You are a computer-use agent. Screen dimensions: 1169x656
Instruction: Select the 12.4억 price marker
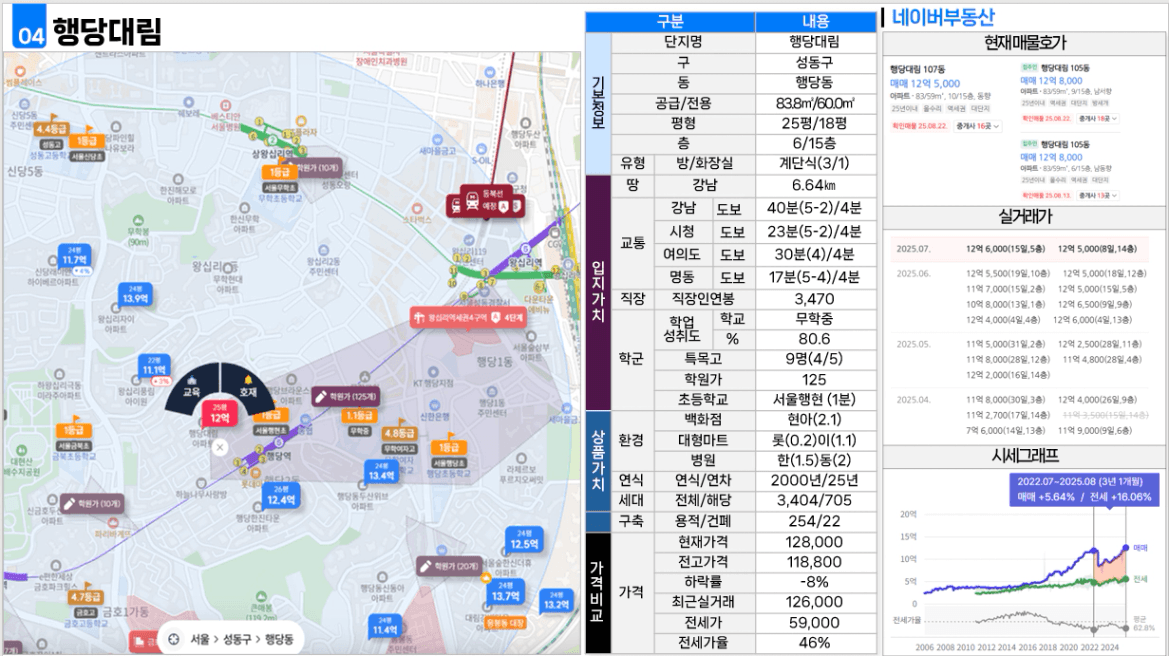[281, 496]
